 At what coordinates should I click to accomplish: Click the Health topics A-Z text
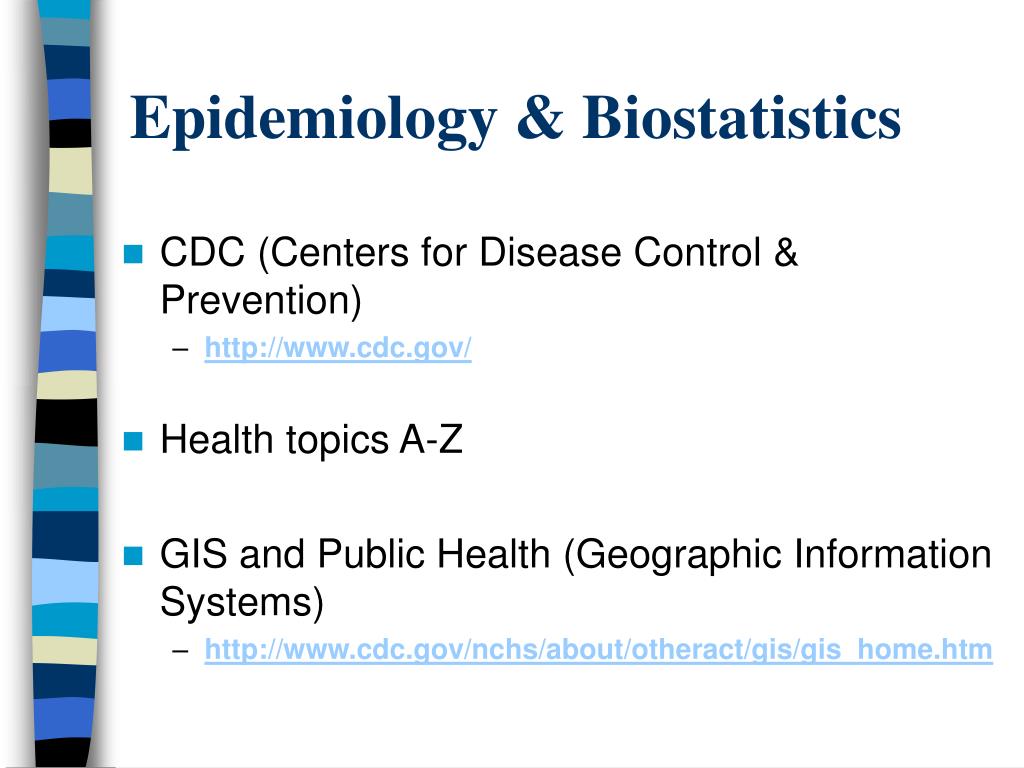coord(312,441)
